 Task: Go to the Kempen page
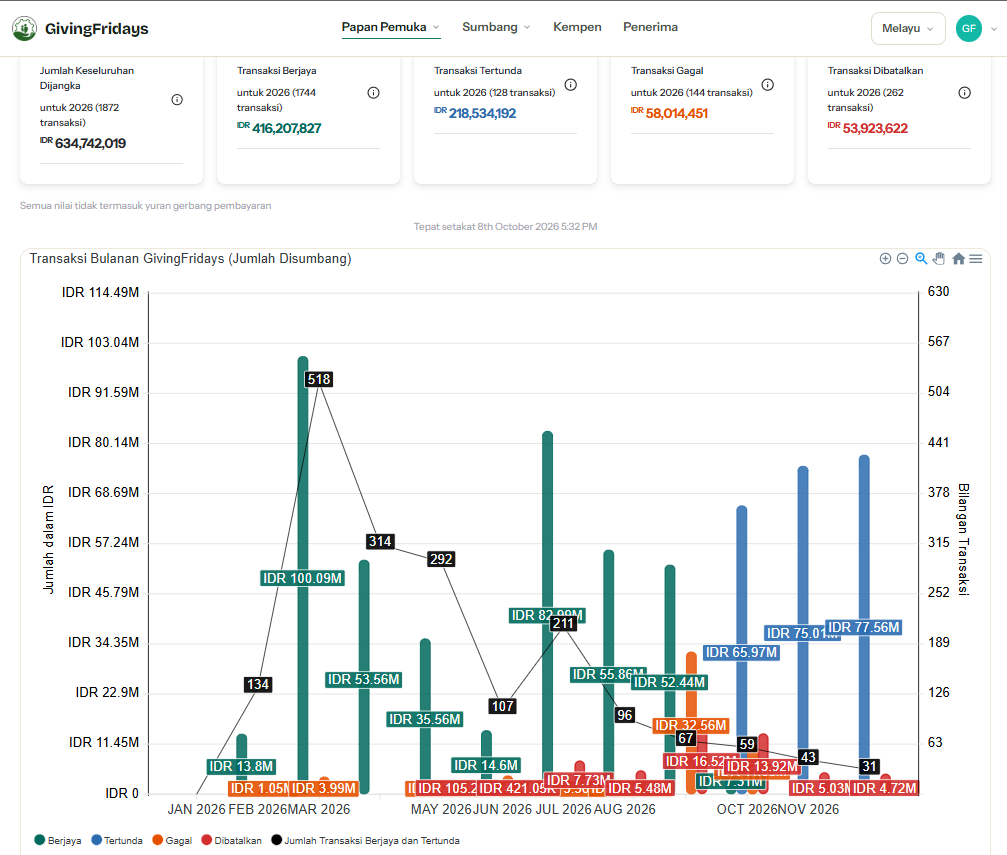pyautogui.click(x=577, y=27)
